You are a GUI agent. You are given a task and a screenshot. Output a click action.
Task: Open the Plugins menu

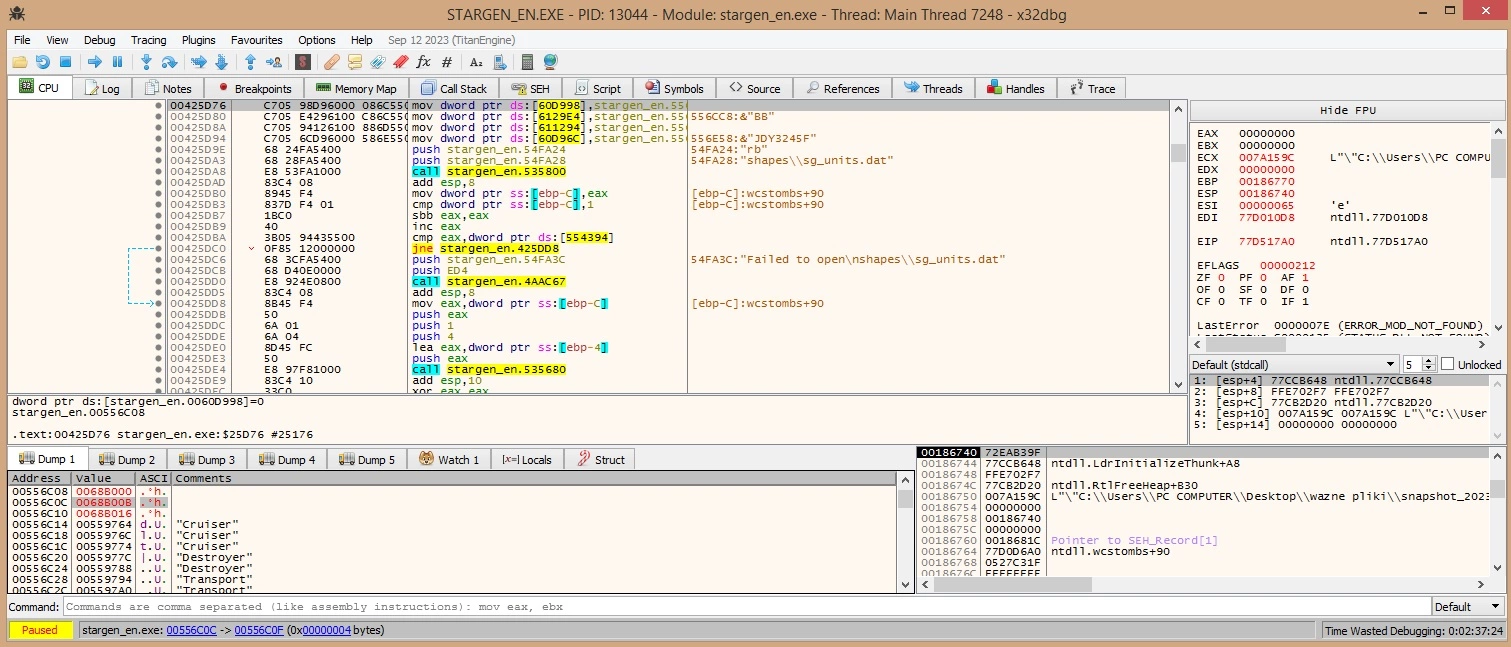[x=198, y=40]
